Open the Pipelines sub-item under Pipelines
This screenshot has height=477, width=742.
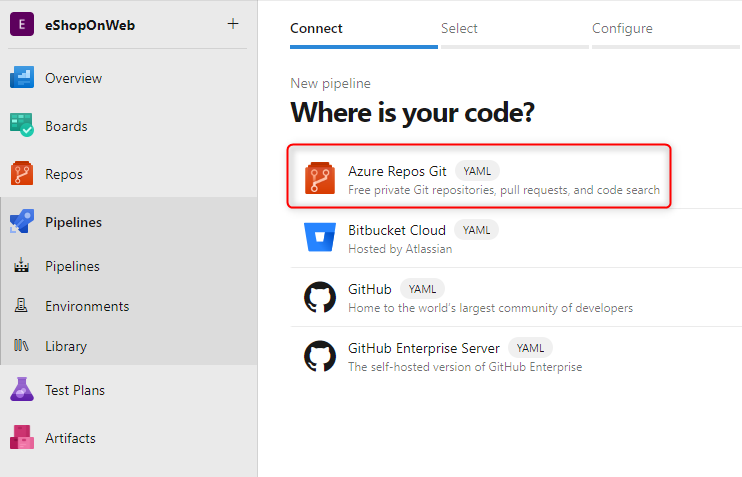[72, 266]
